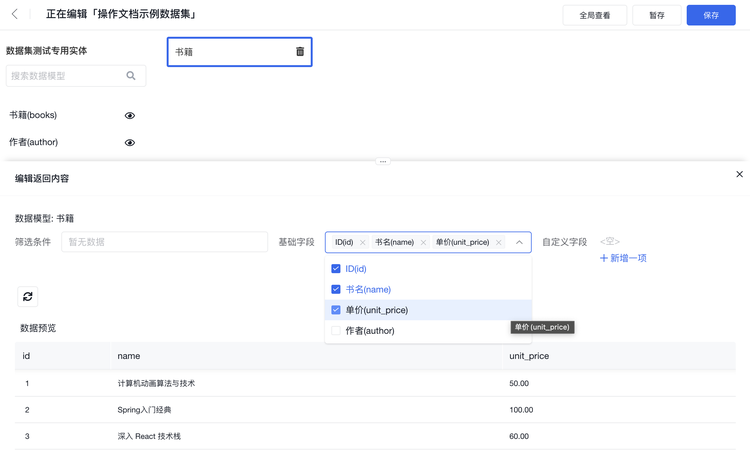
Task: Remove the 单价(unit_price) tag
Action: tap(498, 243)
